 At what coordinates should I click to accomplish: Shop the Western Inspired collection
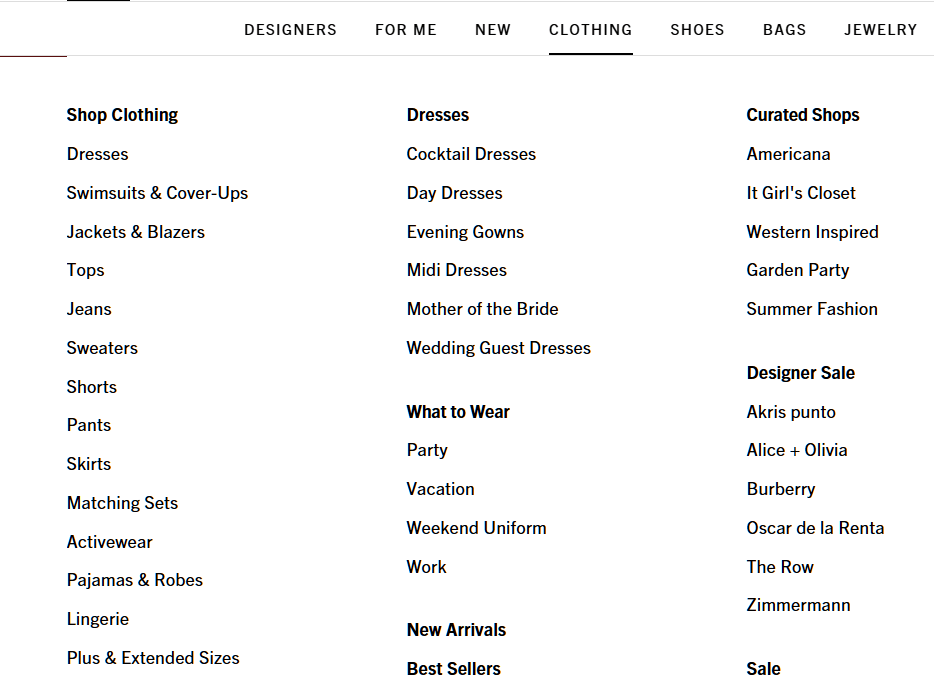point(812,232)
